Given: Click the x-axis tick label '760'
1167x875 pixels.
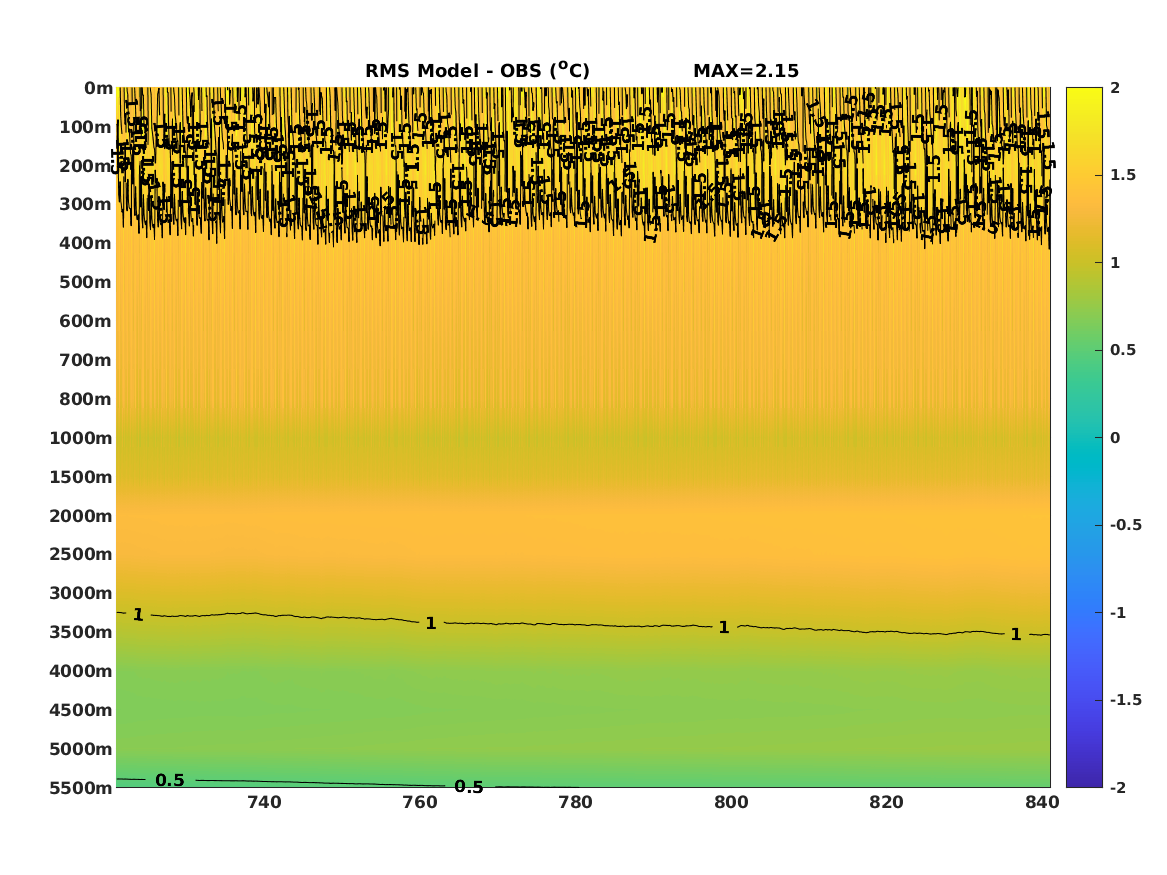Looking at the screenshot, I should point(420,802).
